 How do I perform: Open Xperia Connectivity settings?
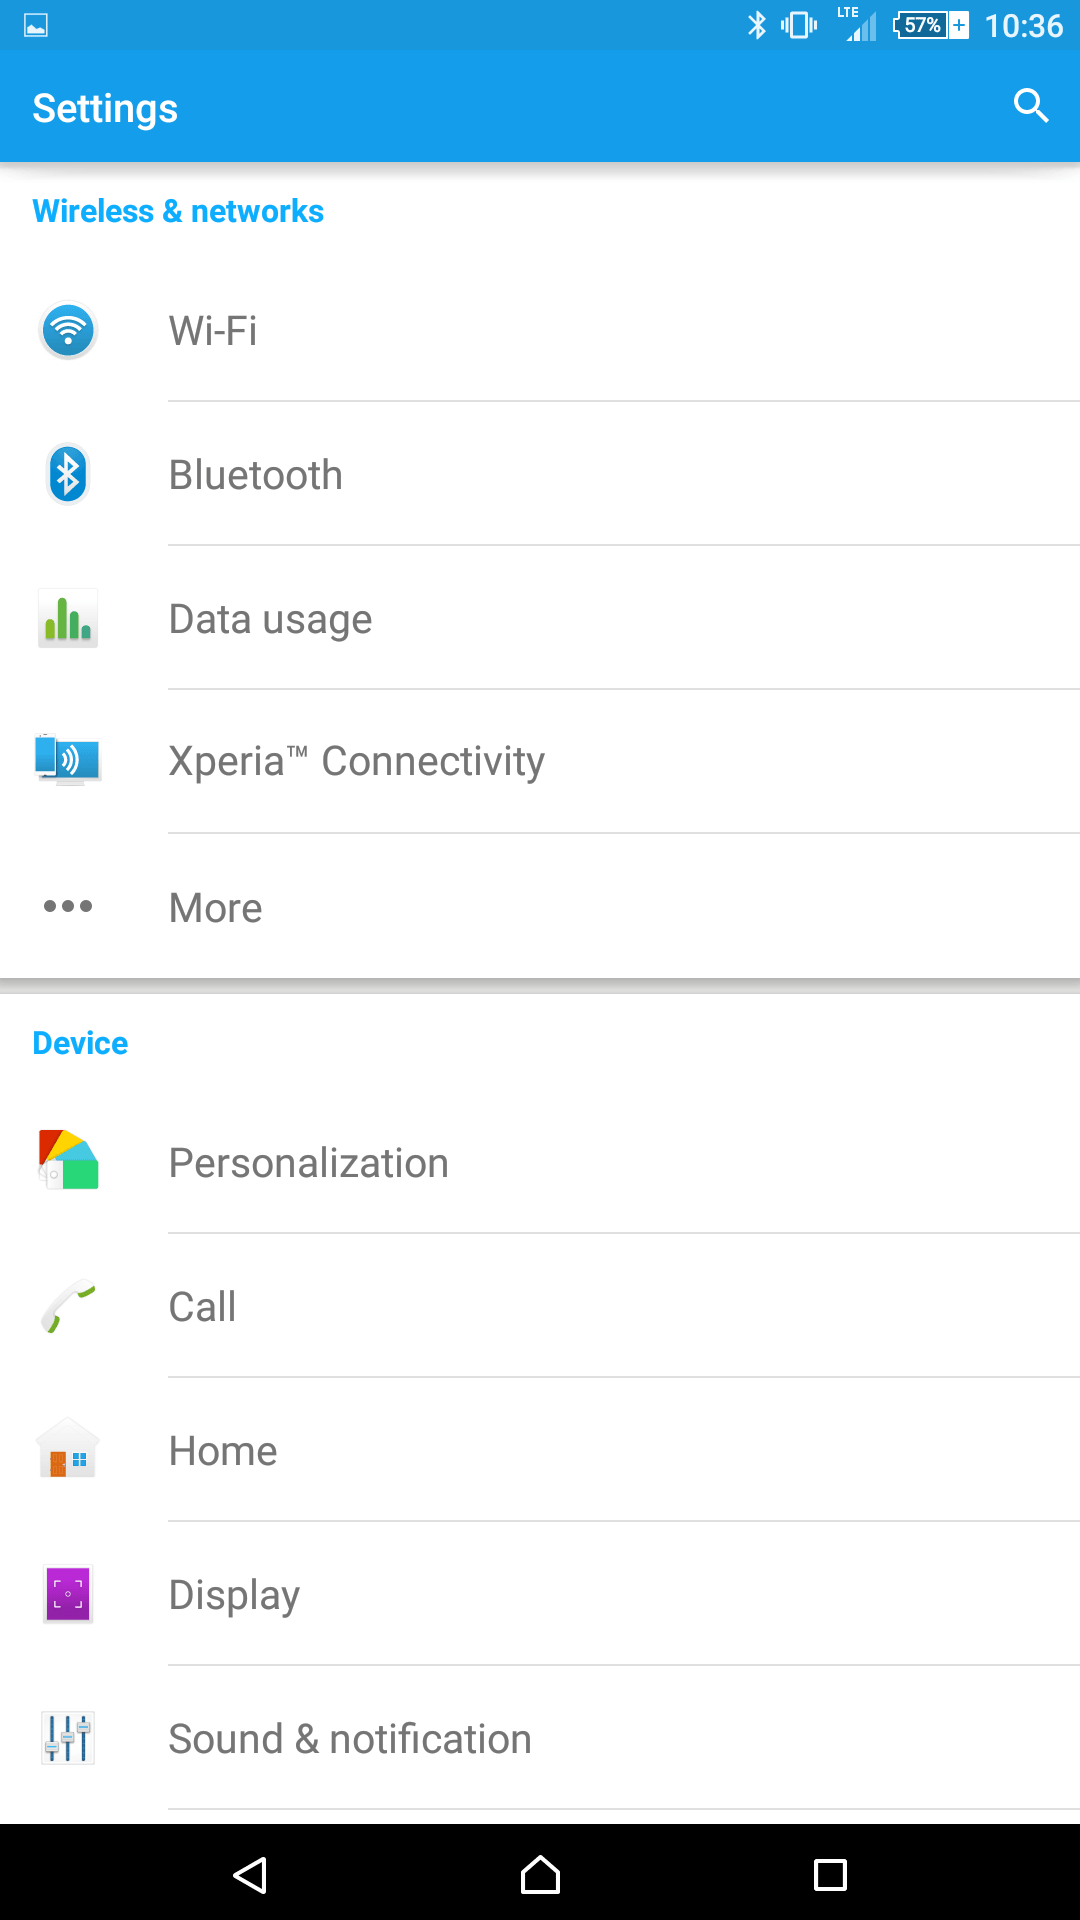pyautogui.click(x=540, y=762)
